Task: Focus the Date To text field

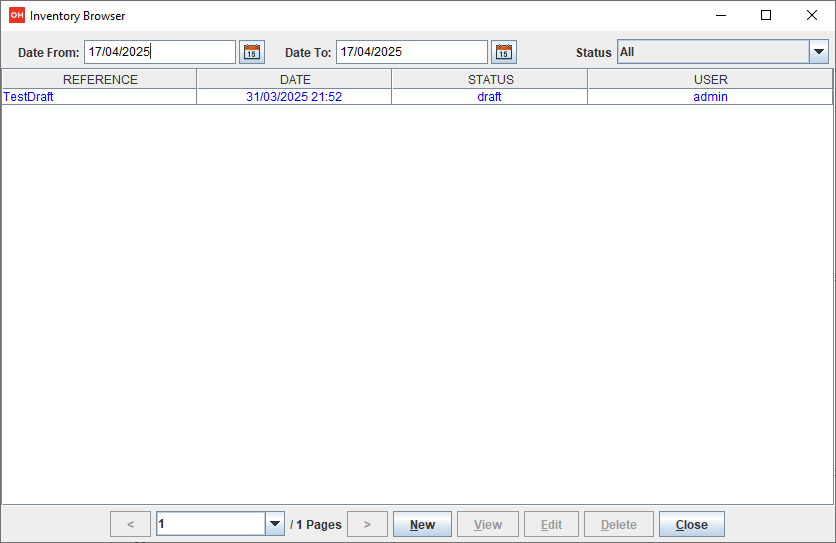Action: (x=412, y=52)
